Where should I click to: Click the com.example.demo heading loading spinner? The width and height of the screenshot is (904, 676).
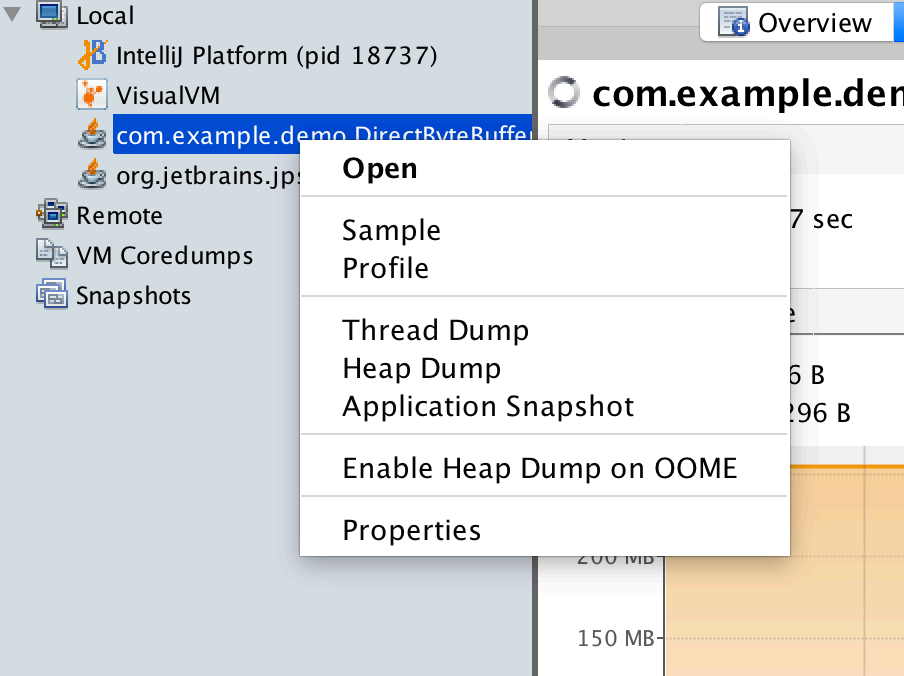pyautogui.click(x=563, y=92)
